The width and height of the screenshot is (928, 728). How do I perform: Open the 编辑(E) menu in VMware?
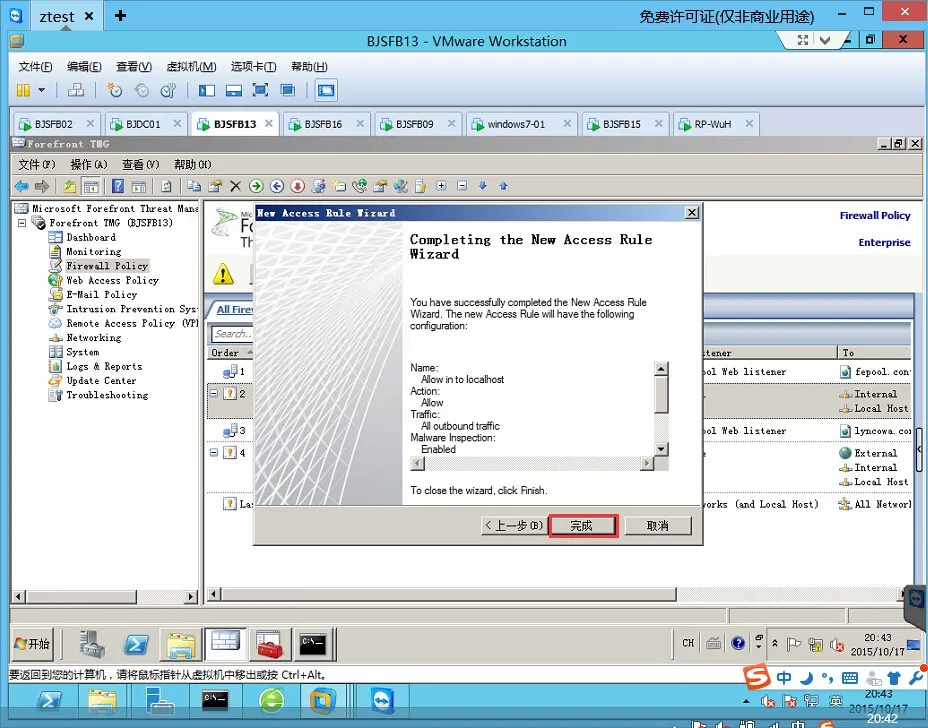84,66
